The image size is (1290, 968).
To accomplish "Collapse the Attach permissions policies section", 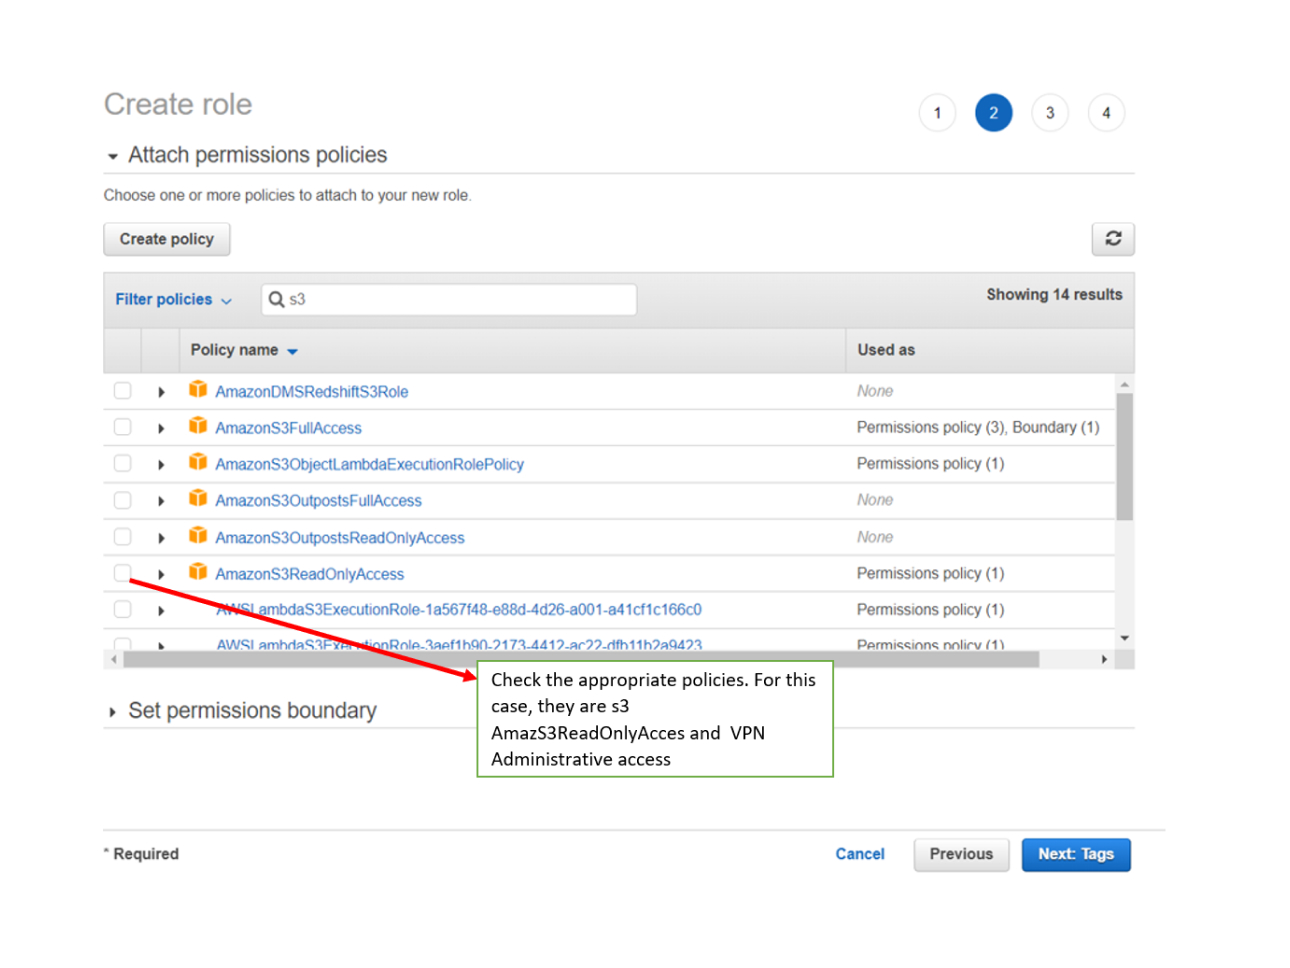I will (x=112, y=156).
